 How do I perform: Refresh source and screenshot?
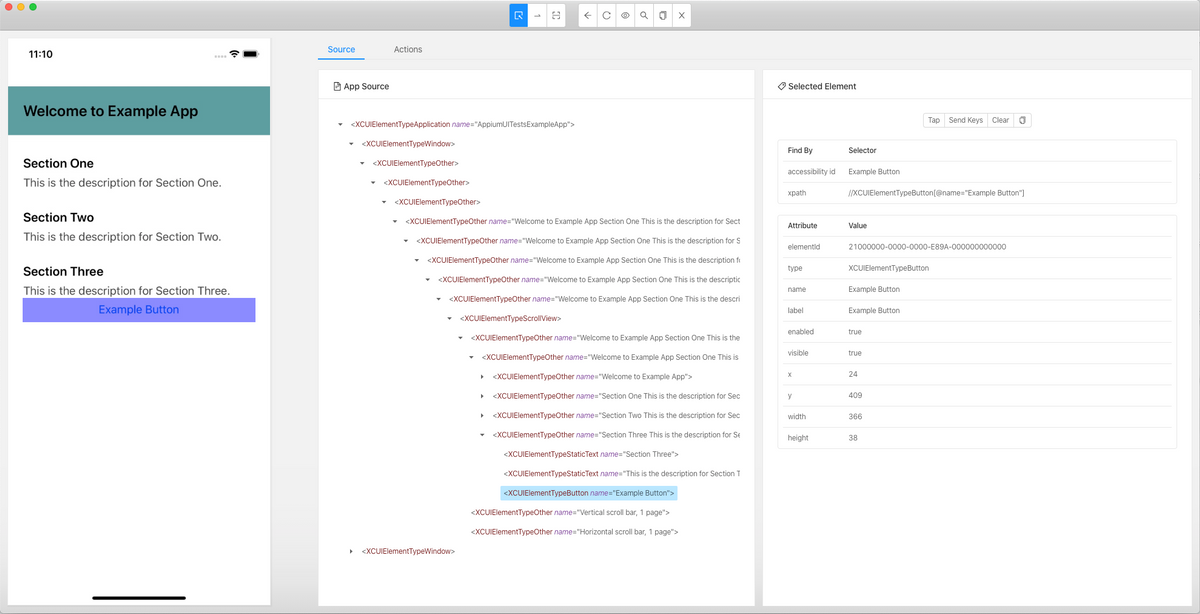tap(606, 16)
